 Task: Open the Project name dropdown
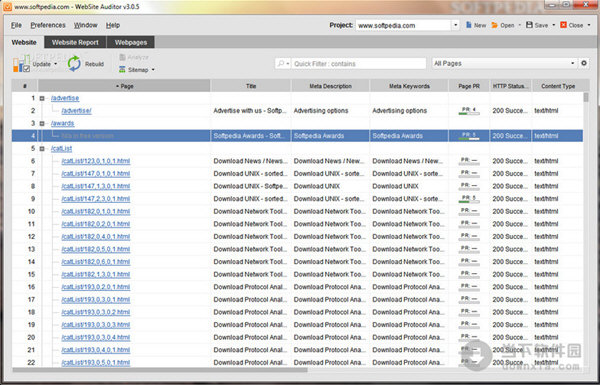tap(455, 25)
